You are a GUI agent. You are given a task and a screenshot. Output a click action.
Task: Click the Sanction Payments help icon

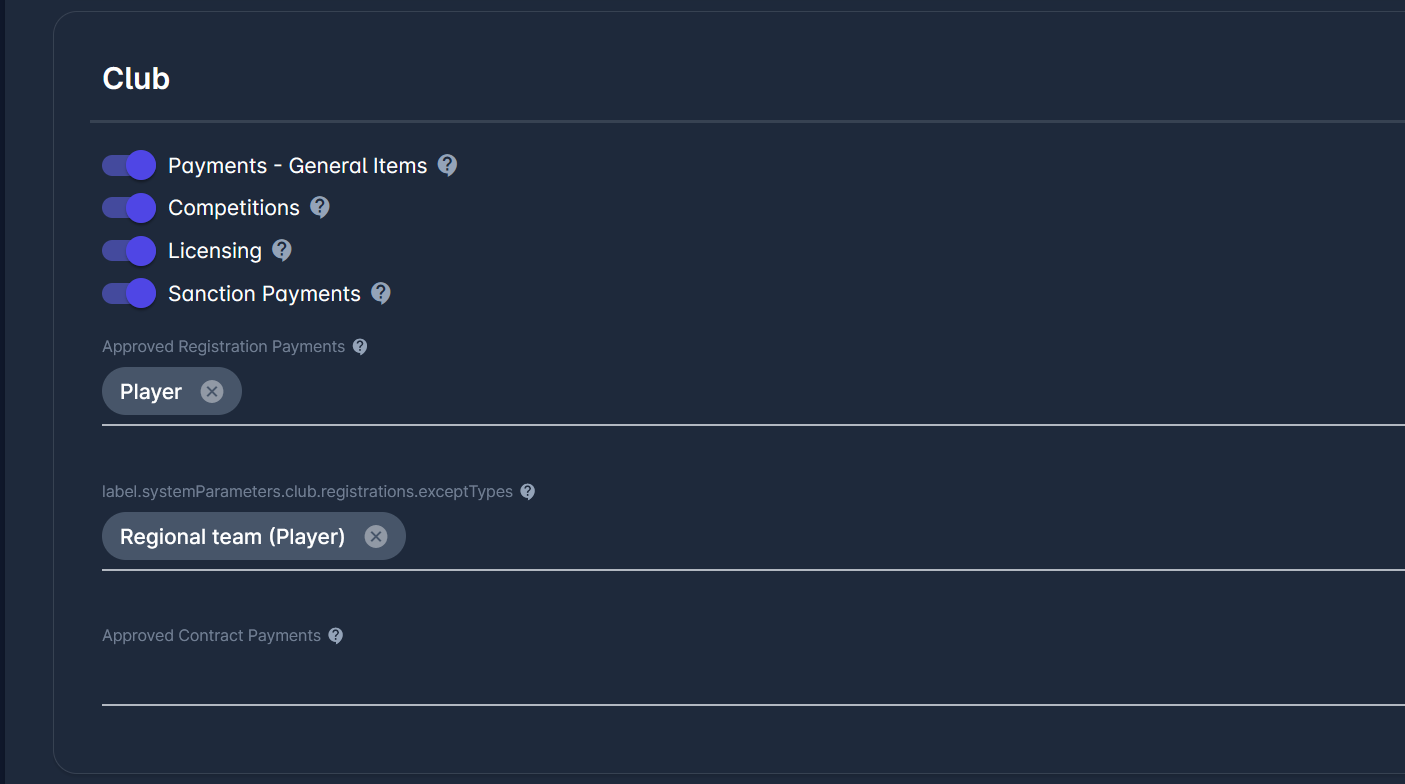click(x=381, y=293)
